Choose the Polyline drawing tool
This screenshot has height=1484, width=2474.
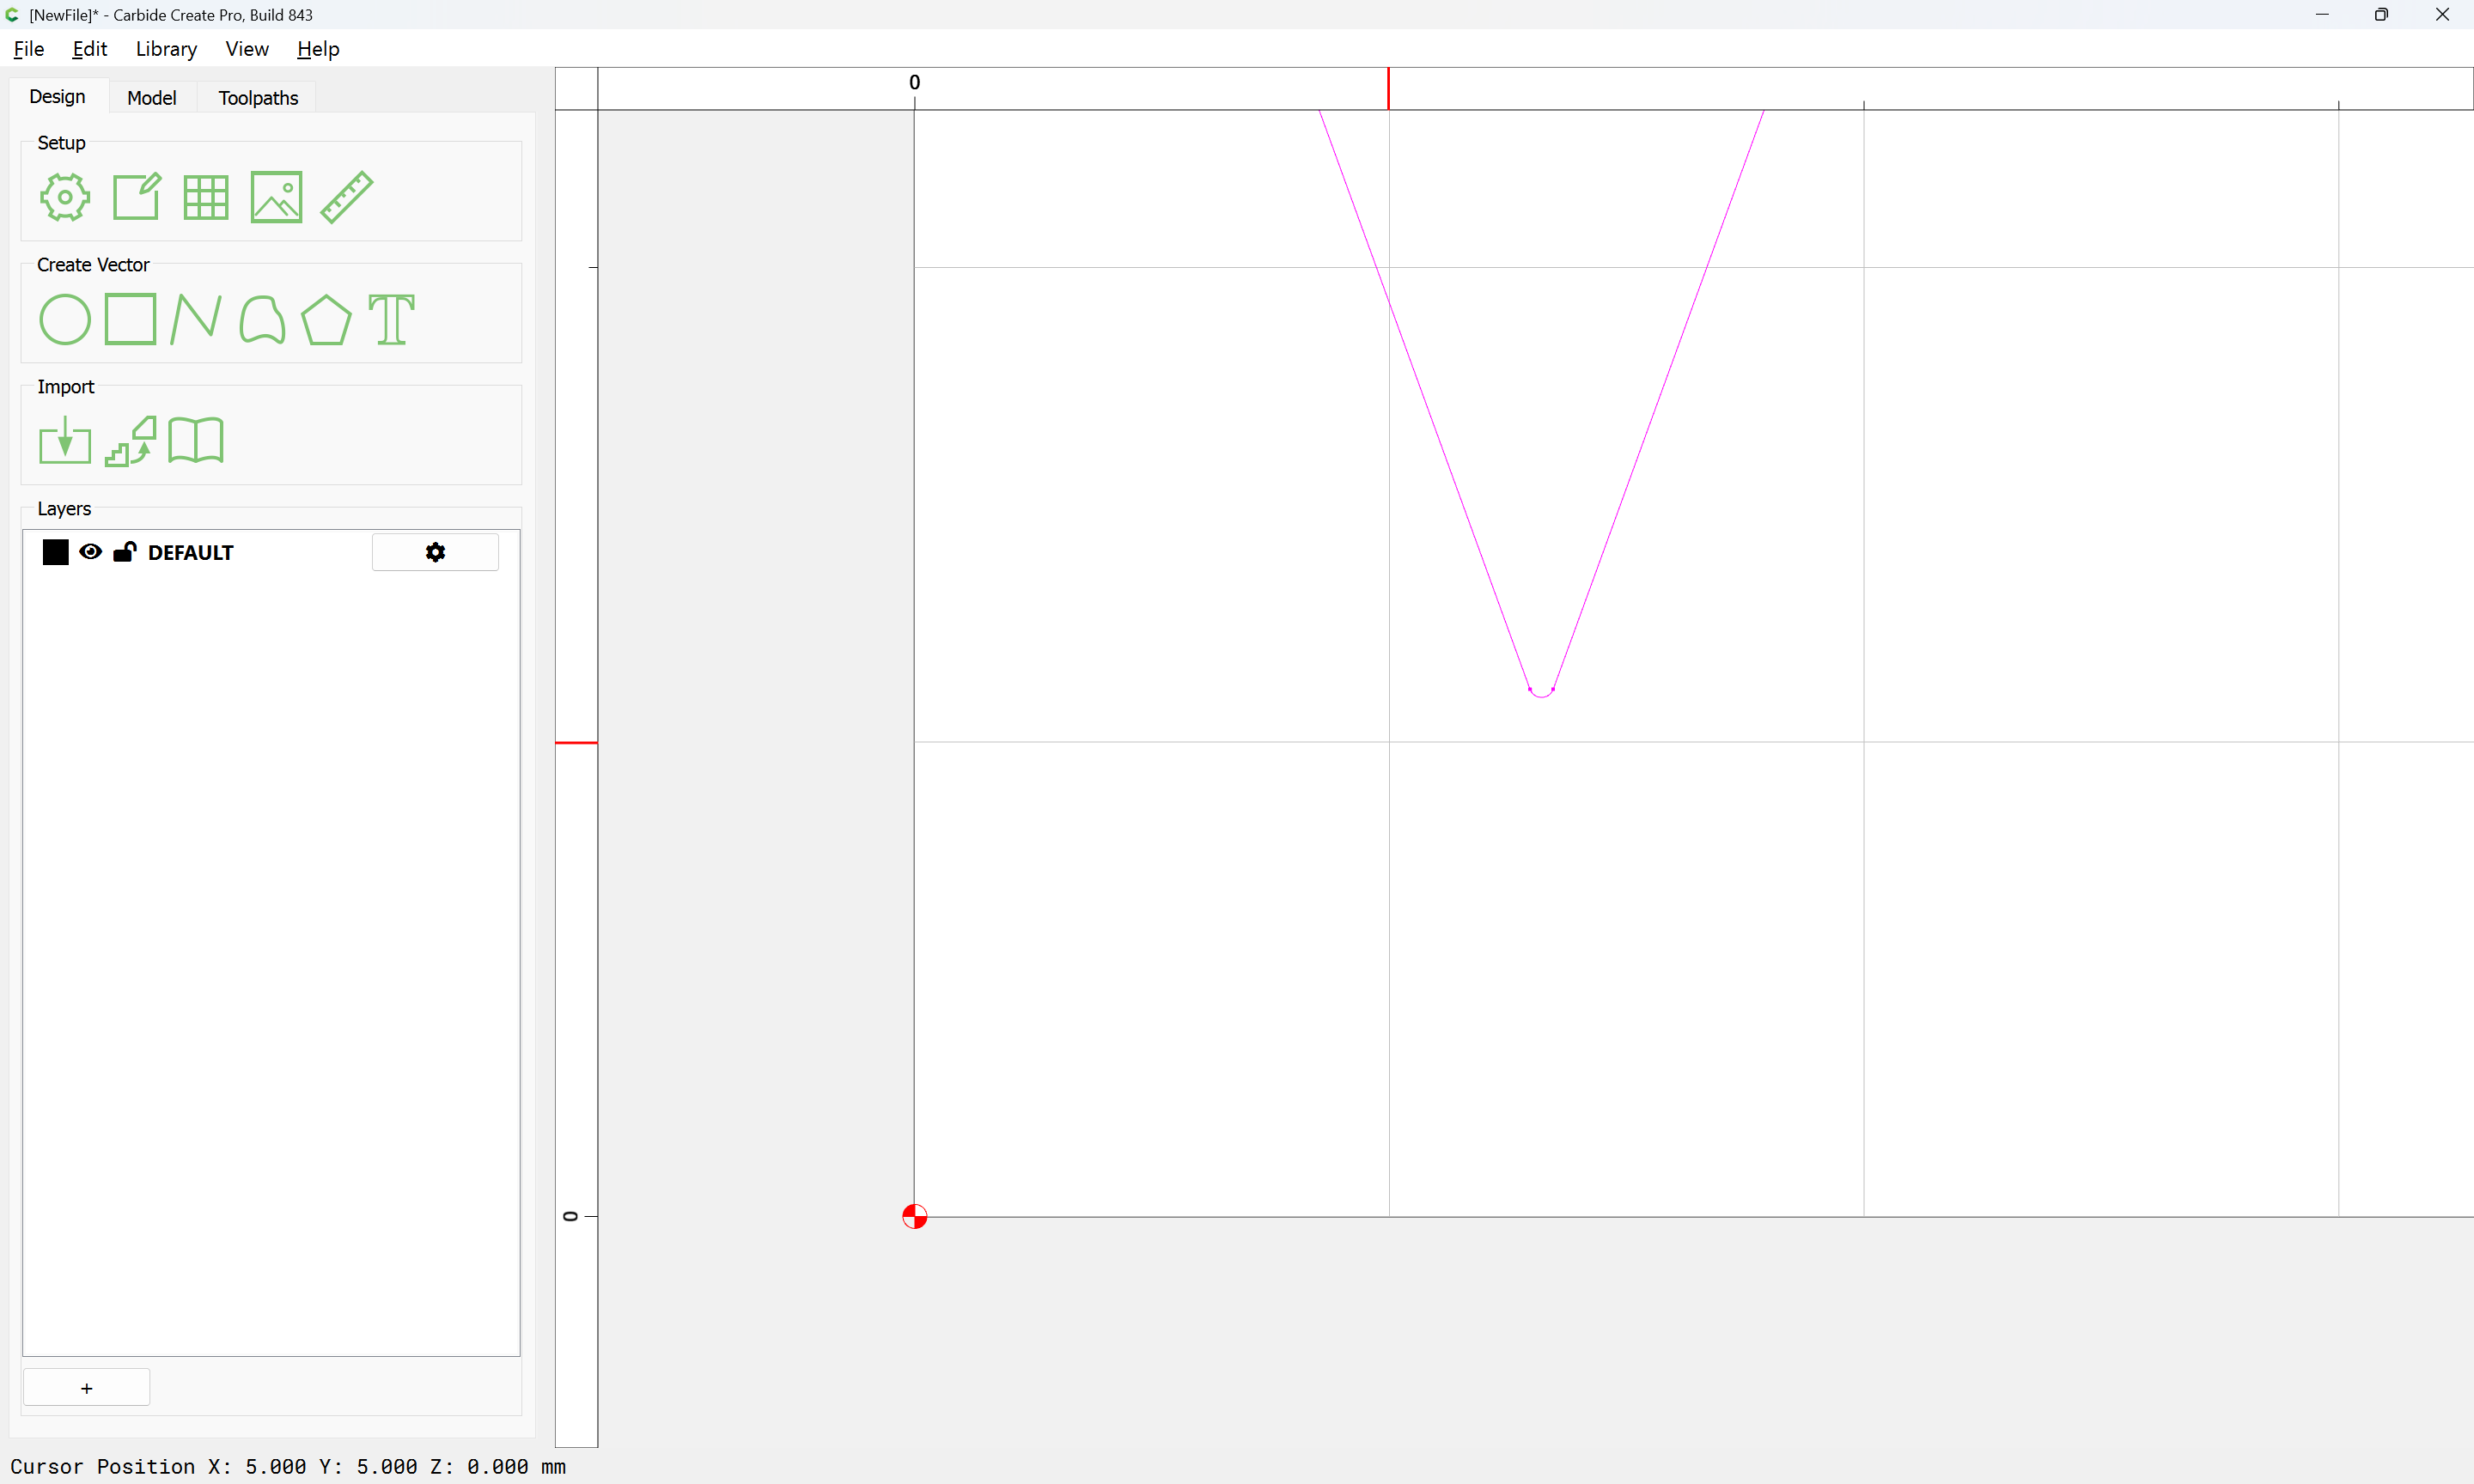(x=196, y=319)
